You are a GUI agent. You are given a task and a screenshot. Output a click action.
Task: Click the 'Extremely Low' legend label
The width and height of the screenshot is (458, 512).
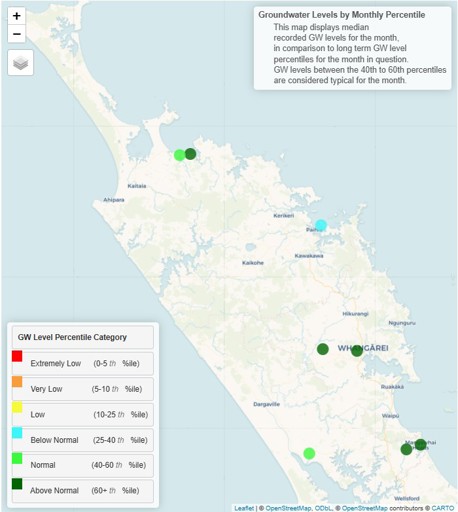(56, 363)
